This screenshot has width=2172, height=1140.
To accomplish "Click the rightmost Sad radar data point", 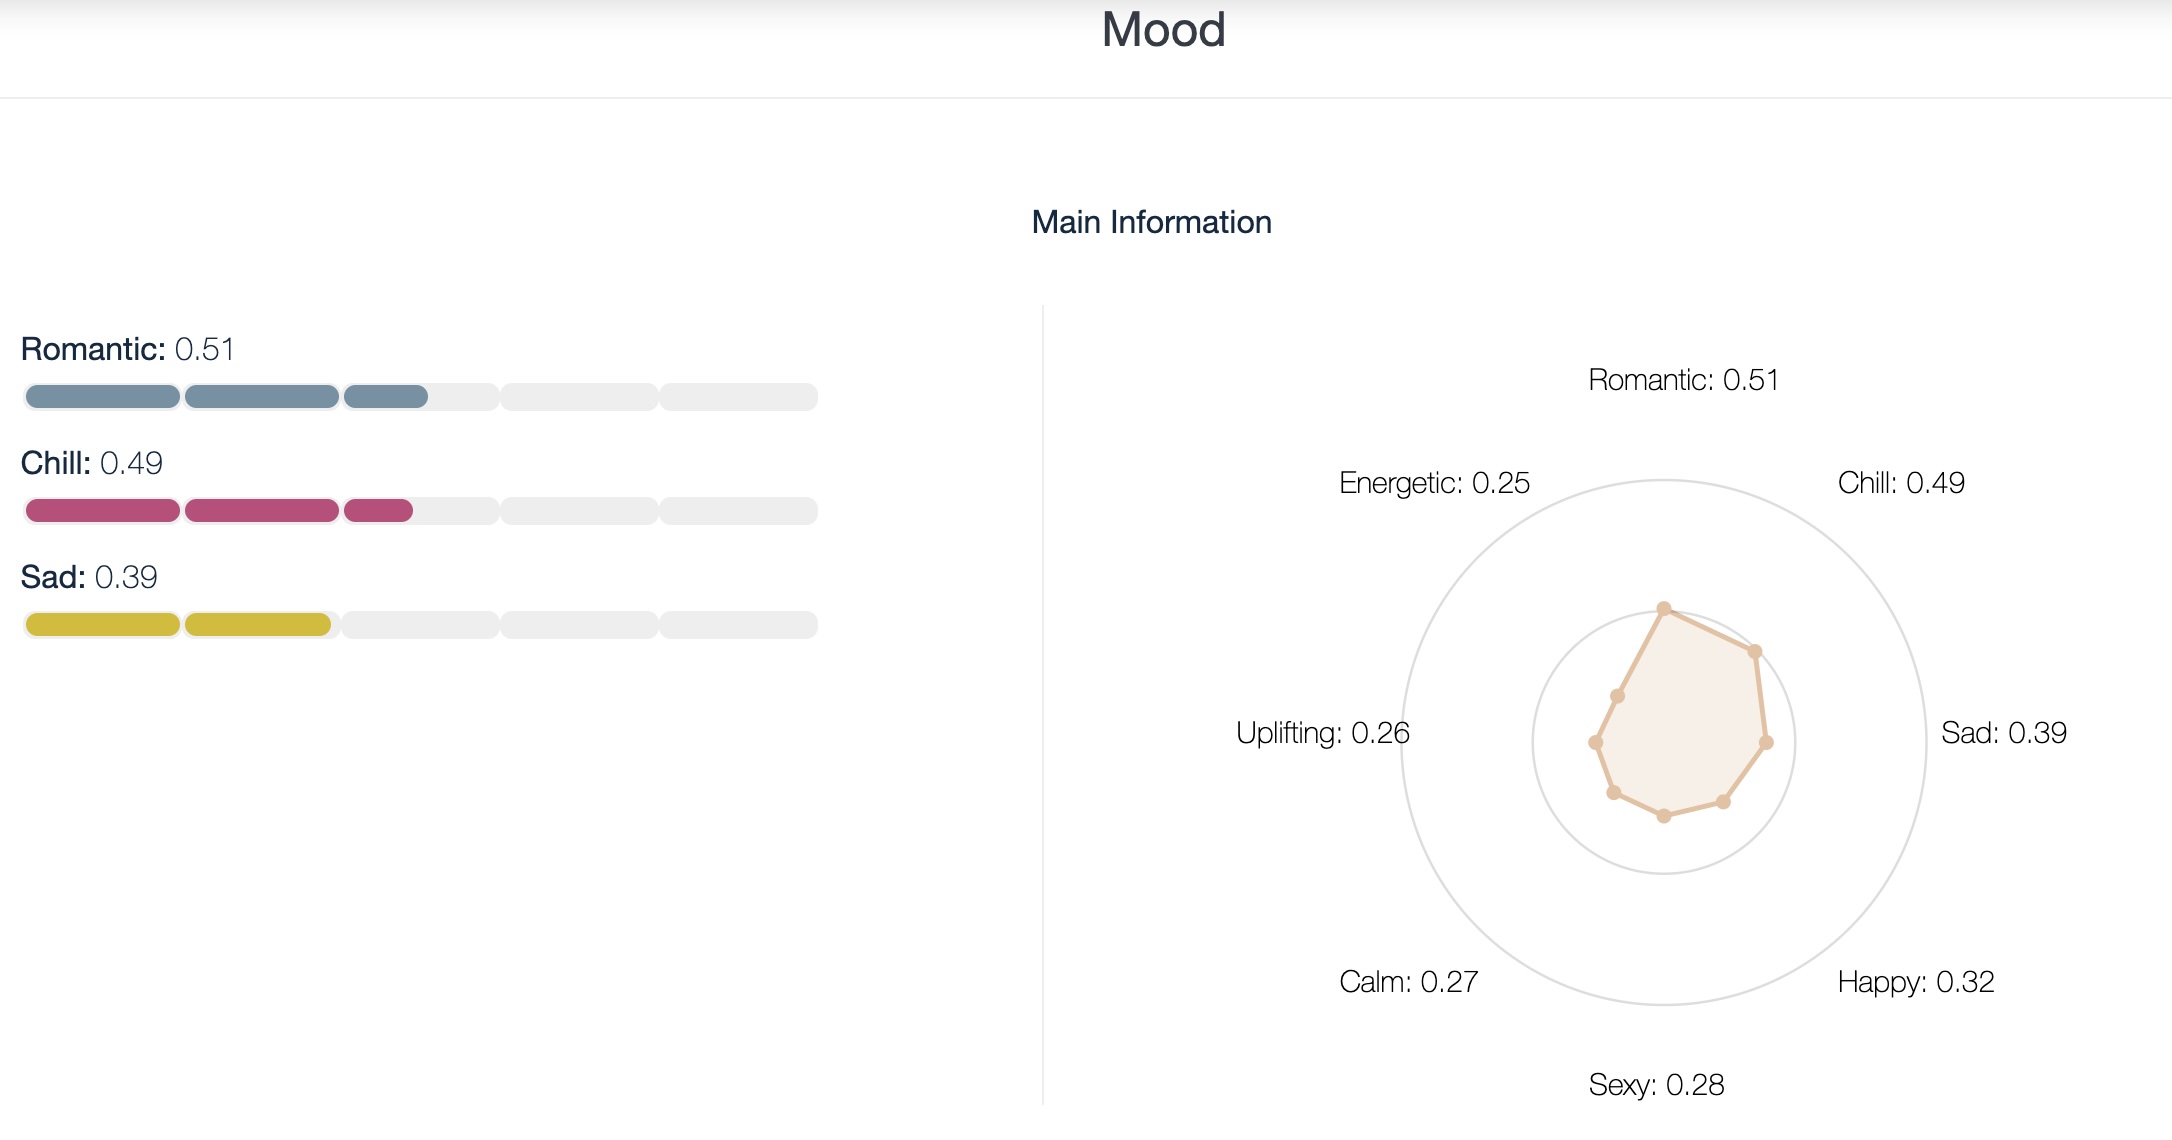I will point(1766,742).
